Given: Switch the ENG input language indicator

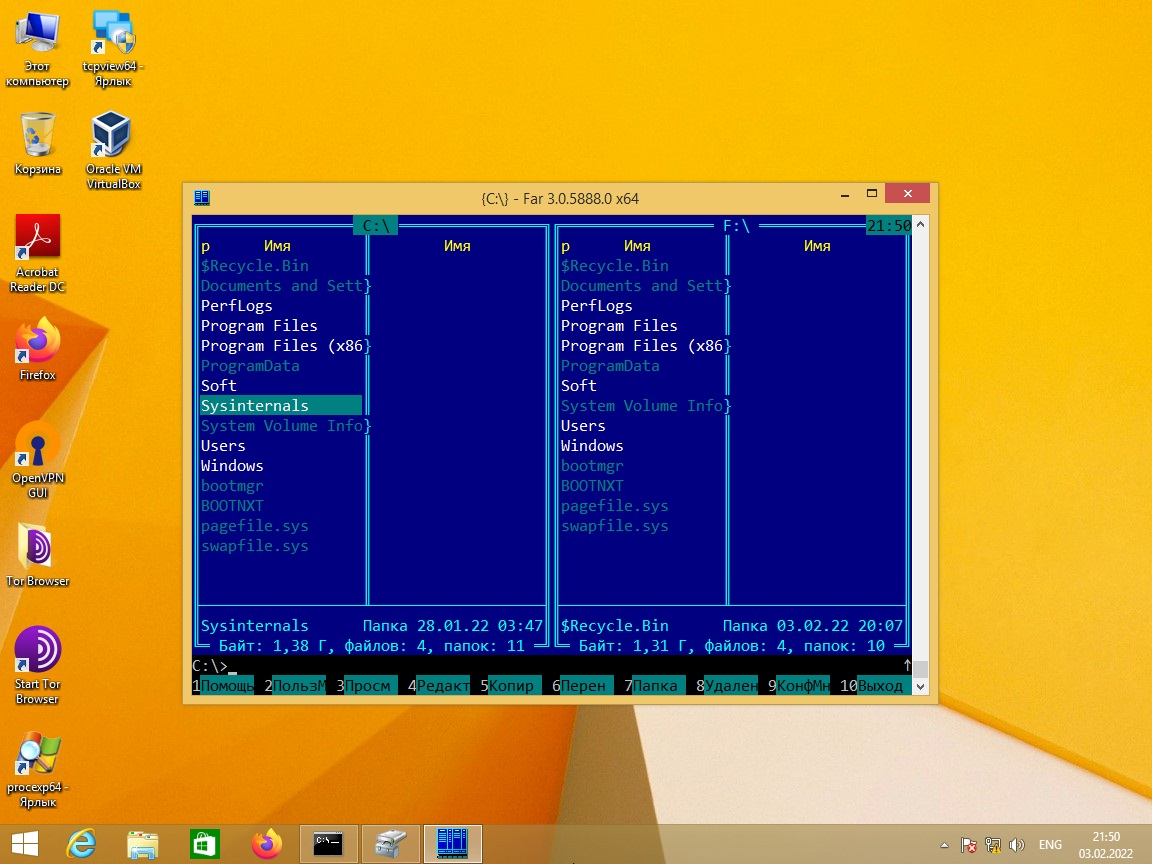Looking at the screenshot, I should click(1050, 845).
